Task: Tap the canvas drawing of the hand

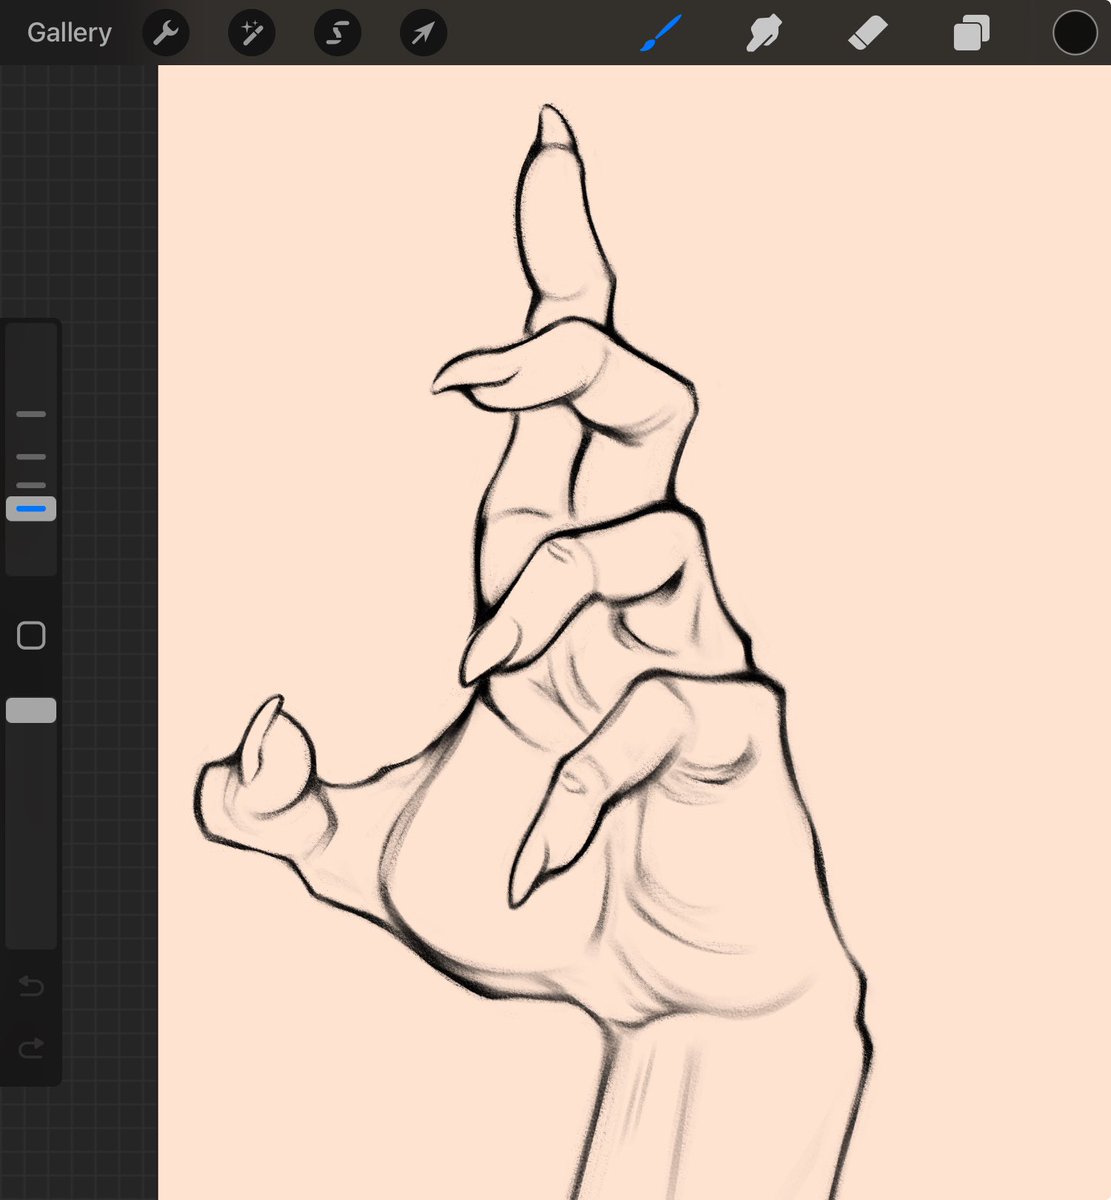Action: [x=650, y=700]
